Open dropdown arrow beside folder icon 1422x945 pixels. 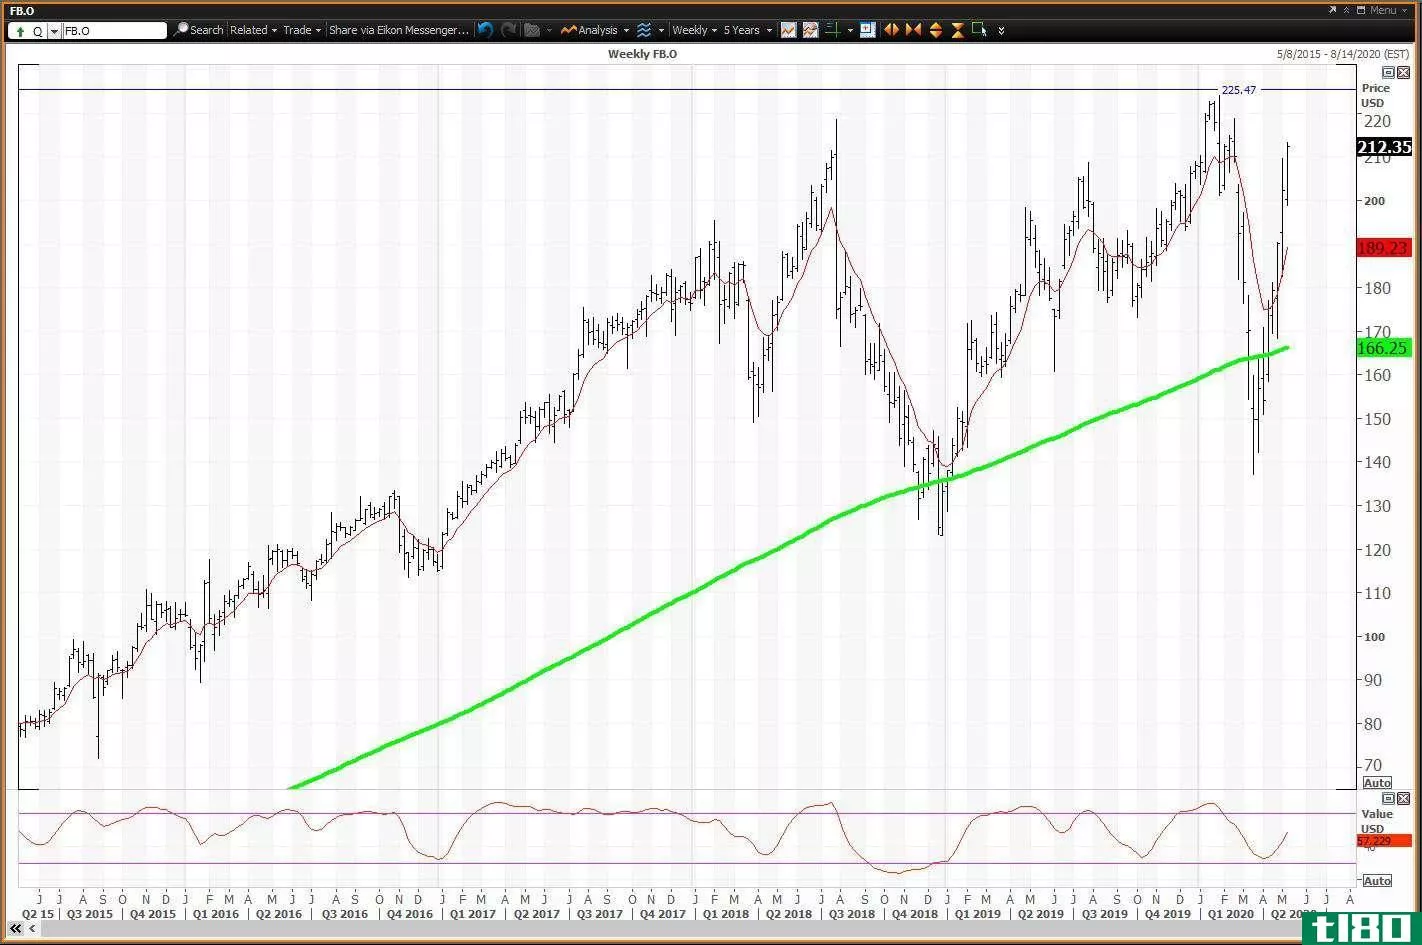click(x=549, y=30)
